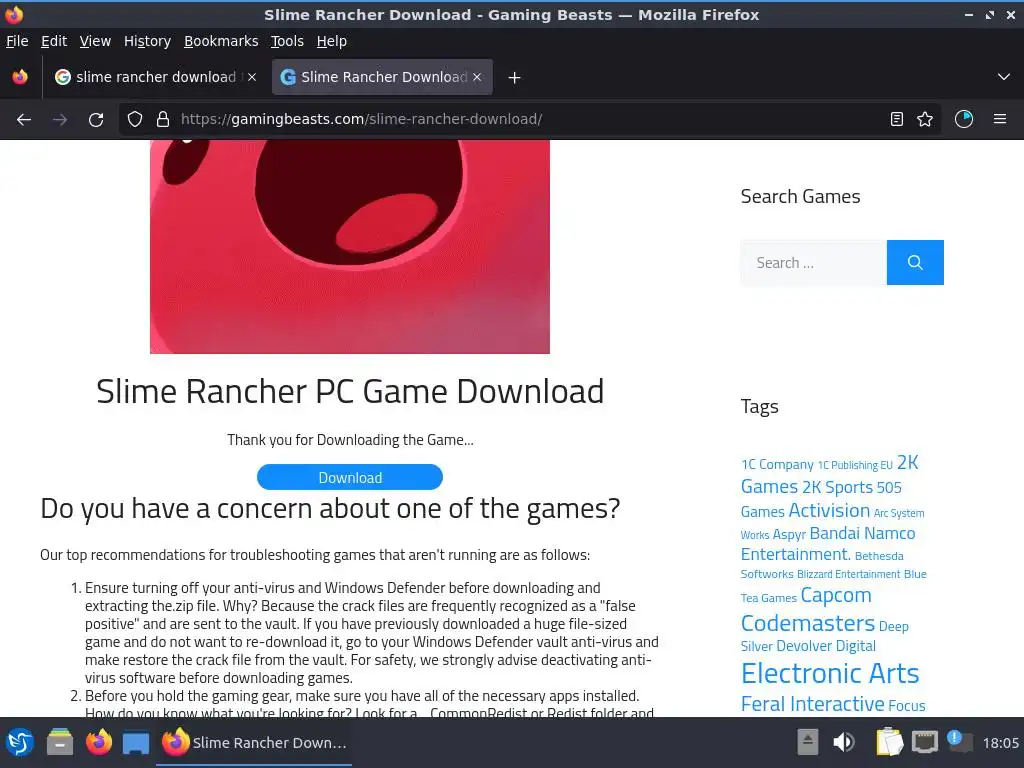Click the forward navigation arrow

60,120
